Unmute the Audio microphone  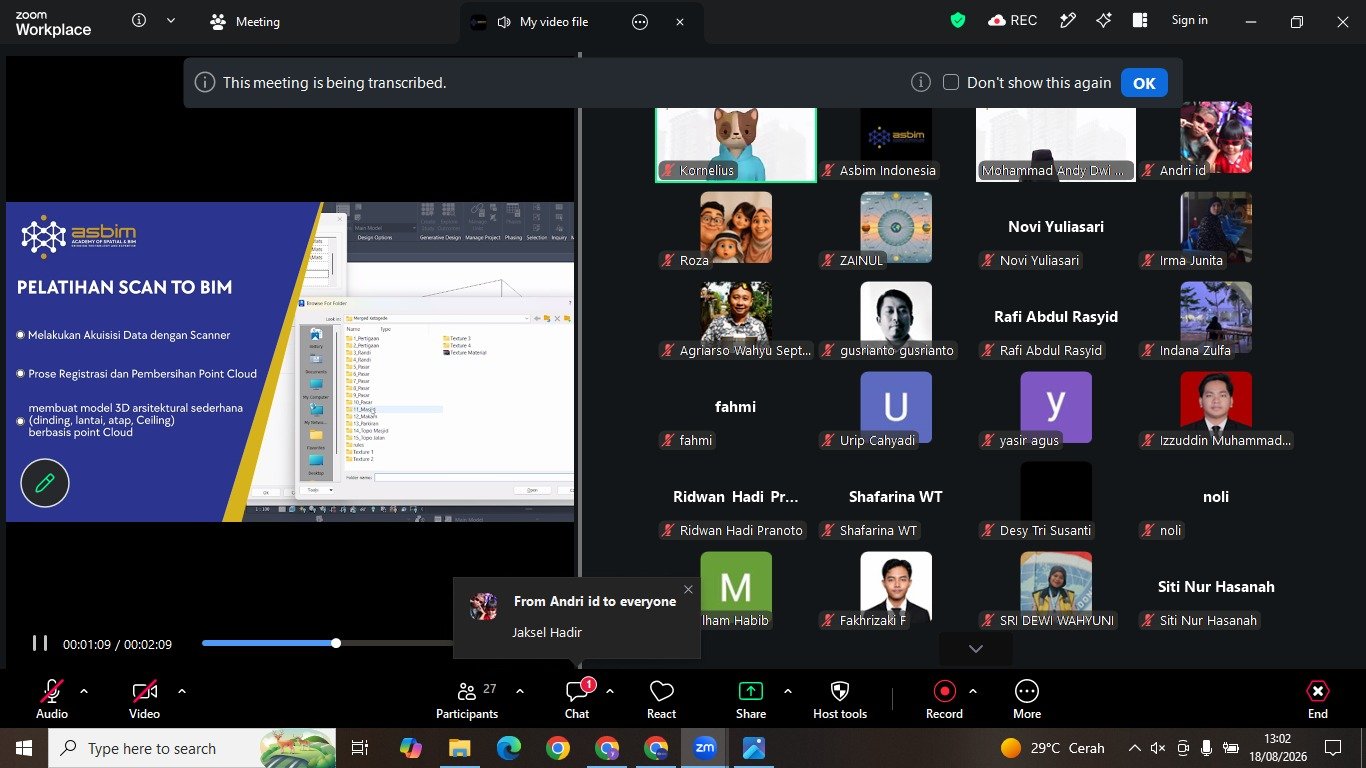pyautogui.click(x=52, y=700)
